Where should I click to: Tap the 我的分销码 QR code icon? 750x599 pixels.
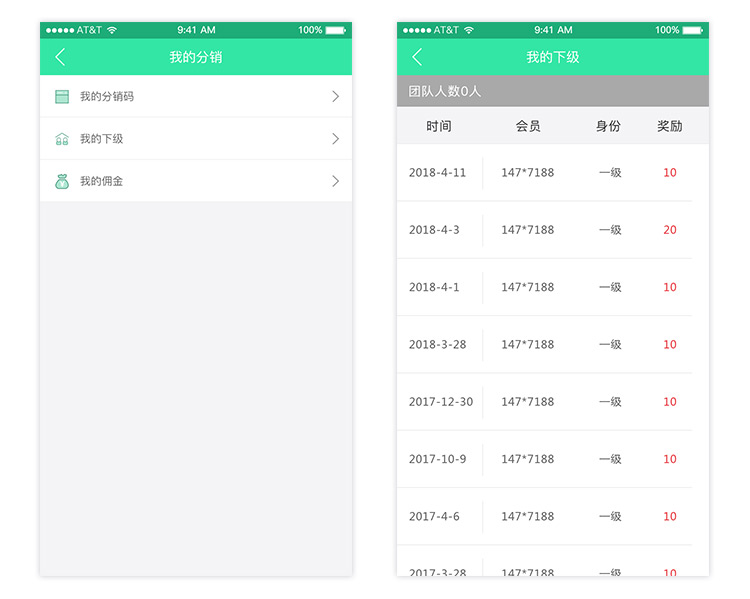(62, 97)
